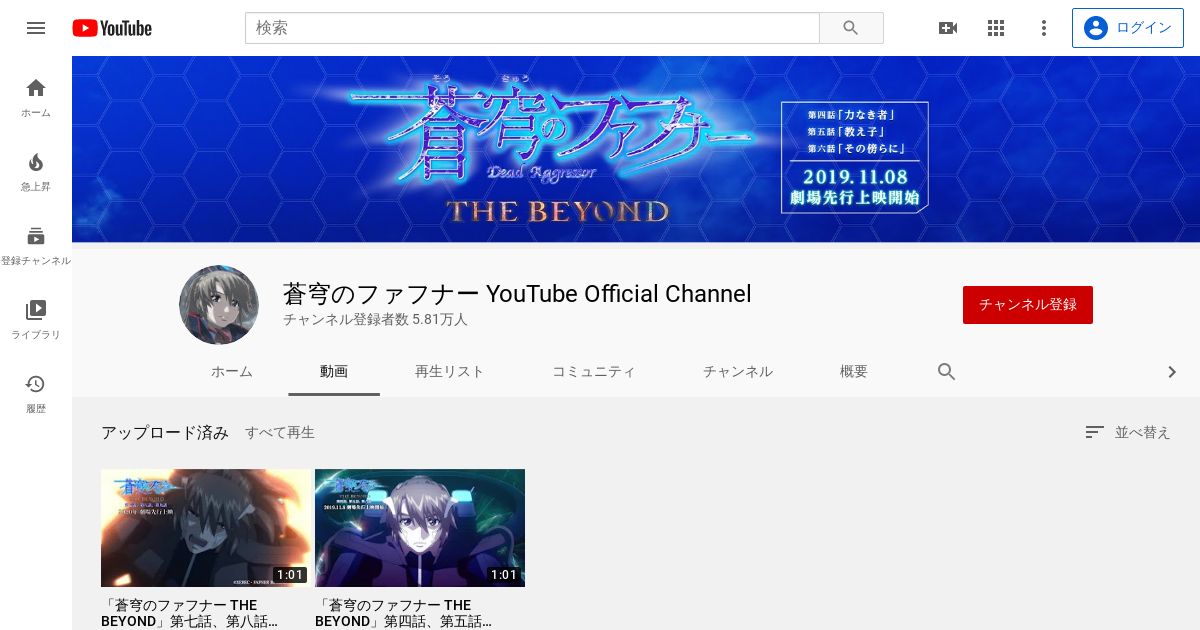Viewport: 1200px width, 630px height.
Task: Open 履歴 history in sidebar
Action: point(36,394)
